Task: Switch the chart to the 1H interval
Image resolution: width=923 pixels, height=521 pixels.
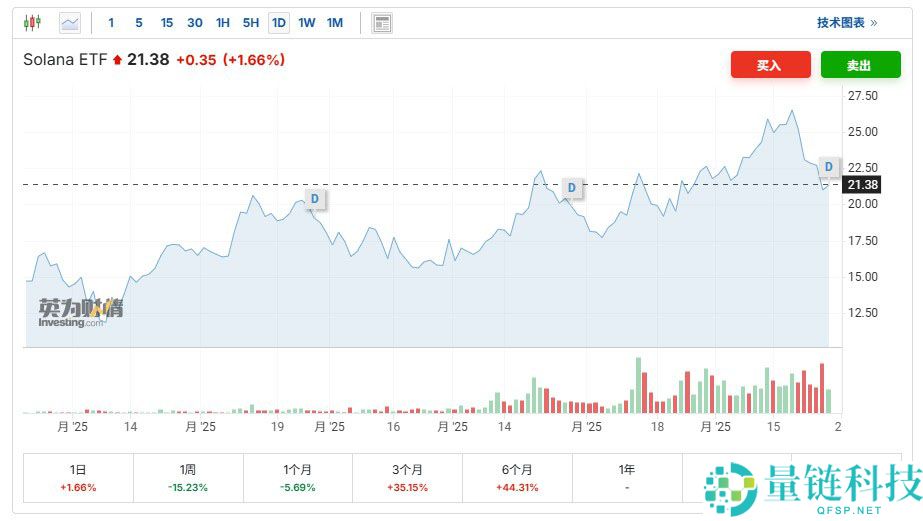Action: pyautogui.click(x=223, y=22)
